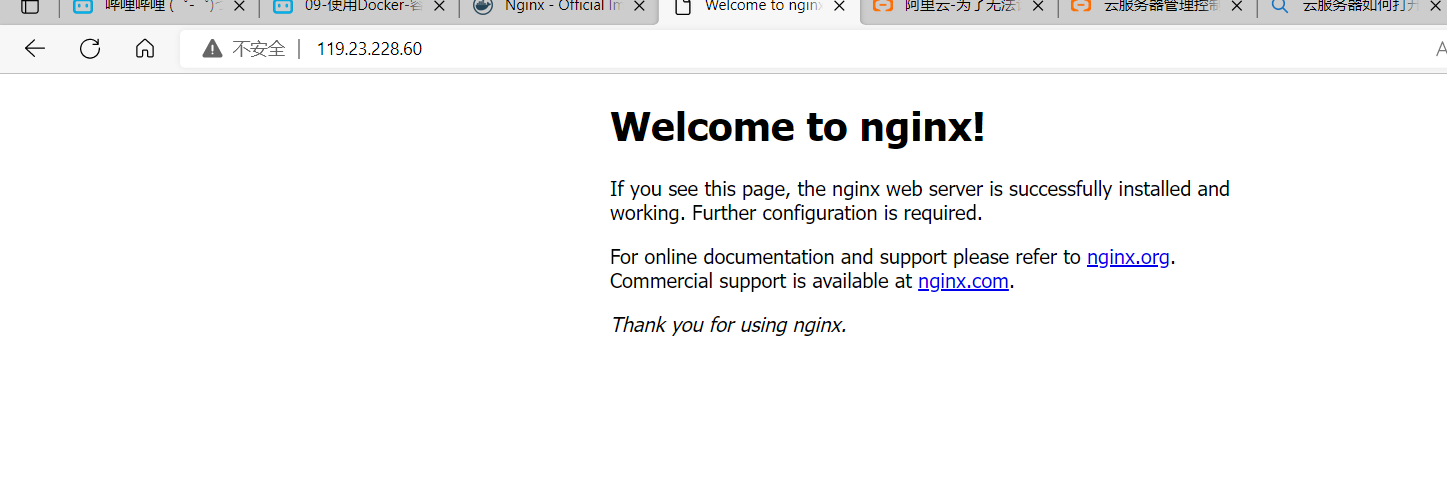Close the Nginx - Official Image tab
The width and height of the screenshot is (1447, 483).
[639, 7]
